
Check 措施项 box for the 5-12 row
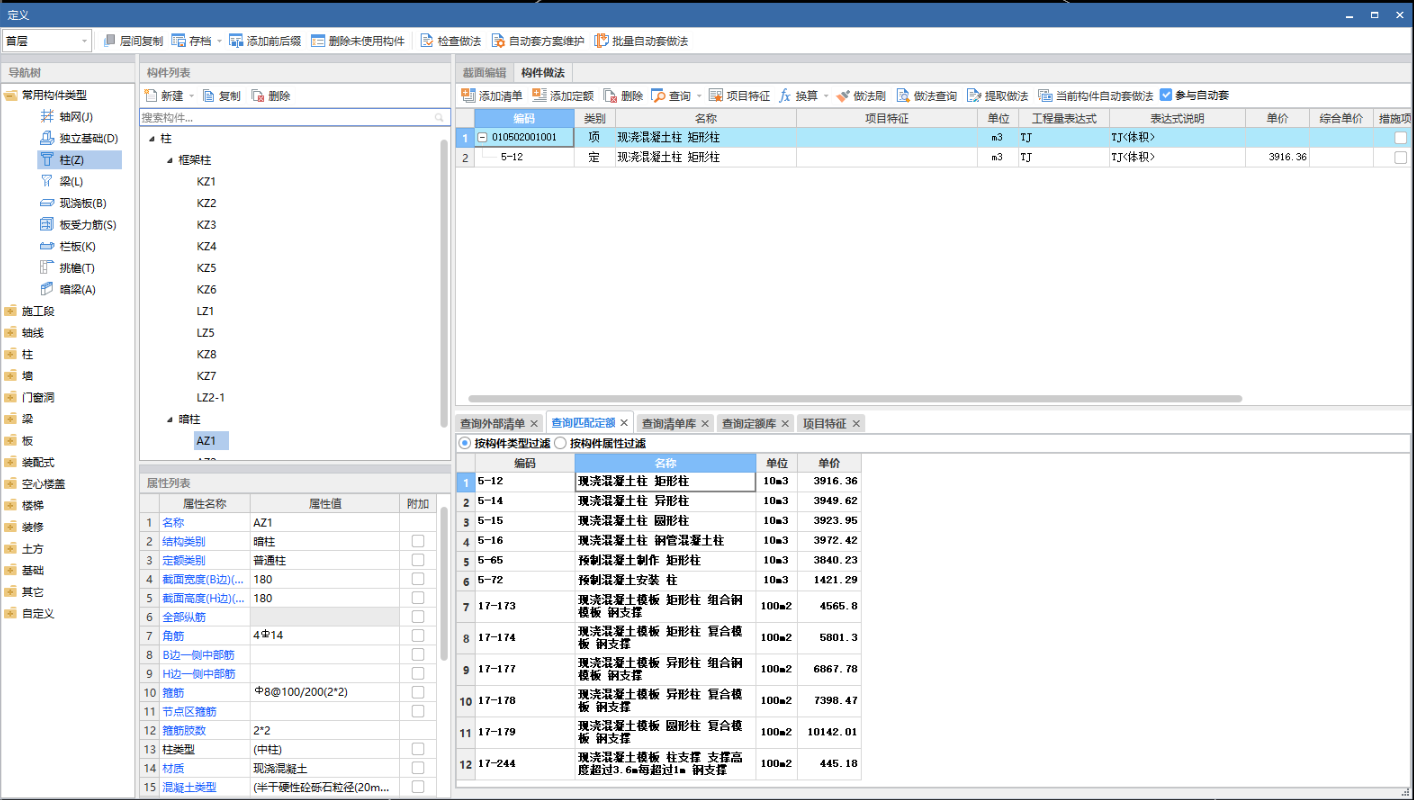point(1400,158)
